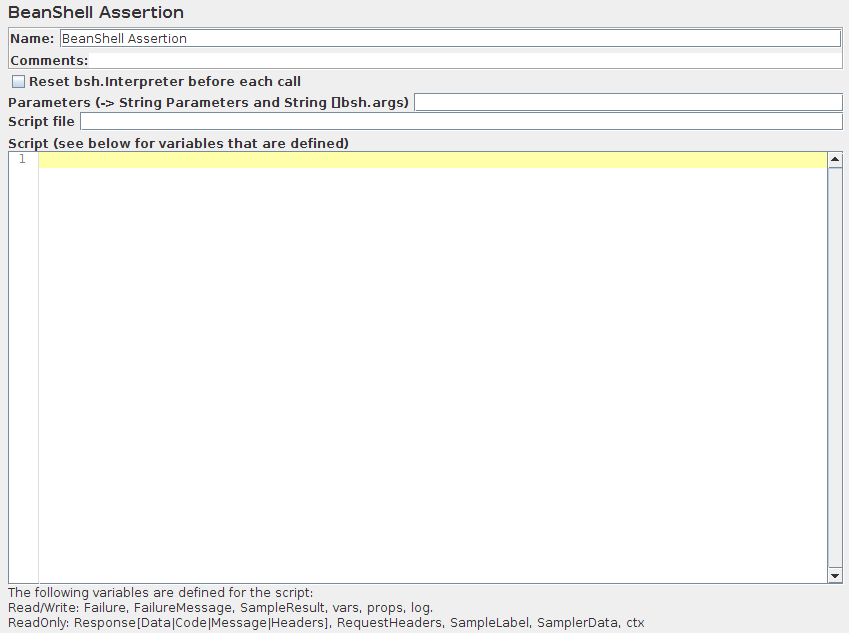
Task: Place cursor in the script editor area
Action: pos(430,300)
